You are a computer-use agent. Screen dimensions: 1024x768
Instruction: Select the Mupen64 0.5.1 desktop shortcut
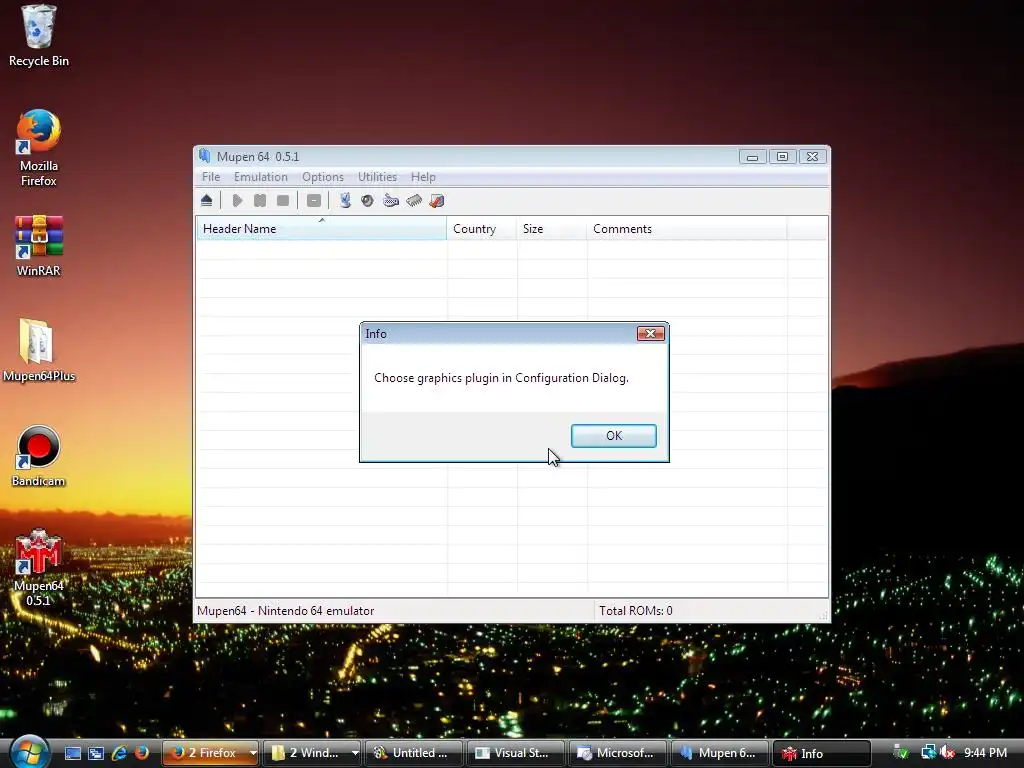click(x=39, y=568)
